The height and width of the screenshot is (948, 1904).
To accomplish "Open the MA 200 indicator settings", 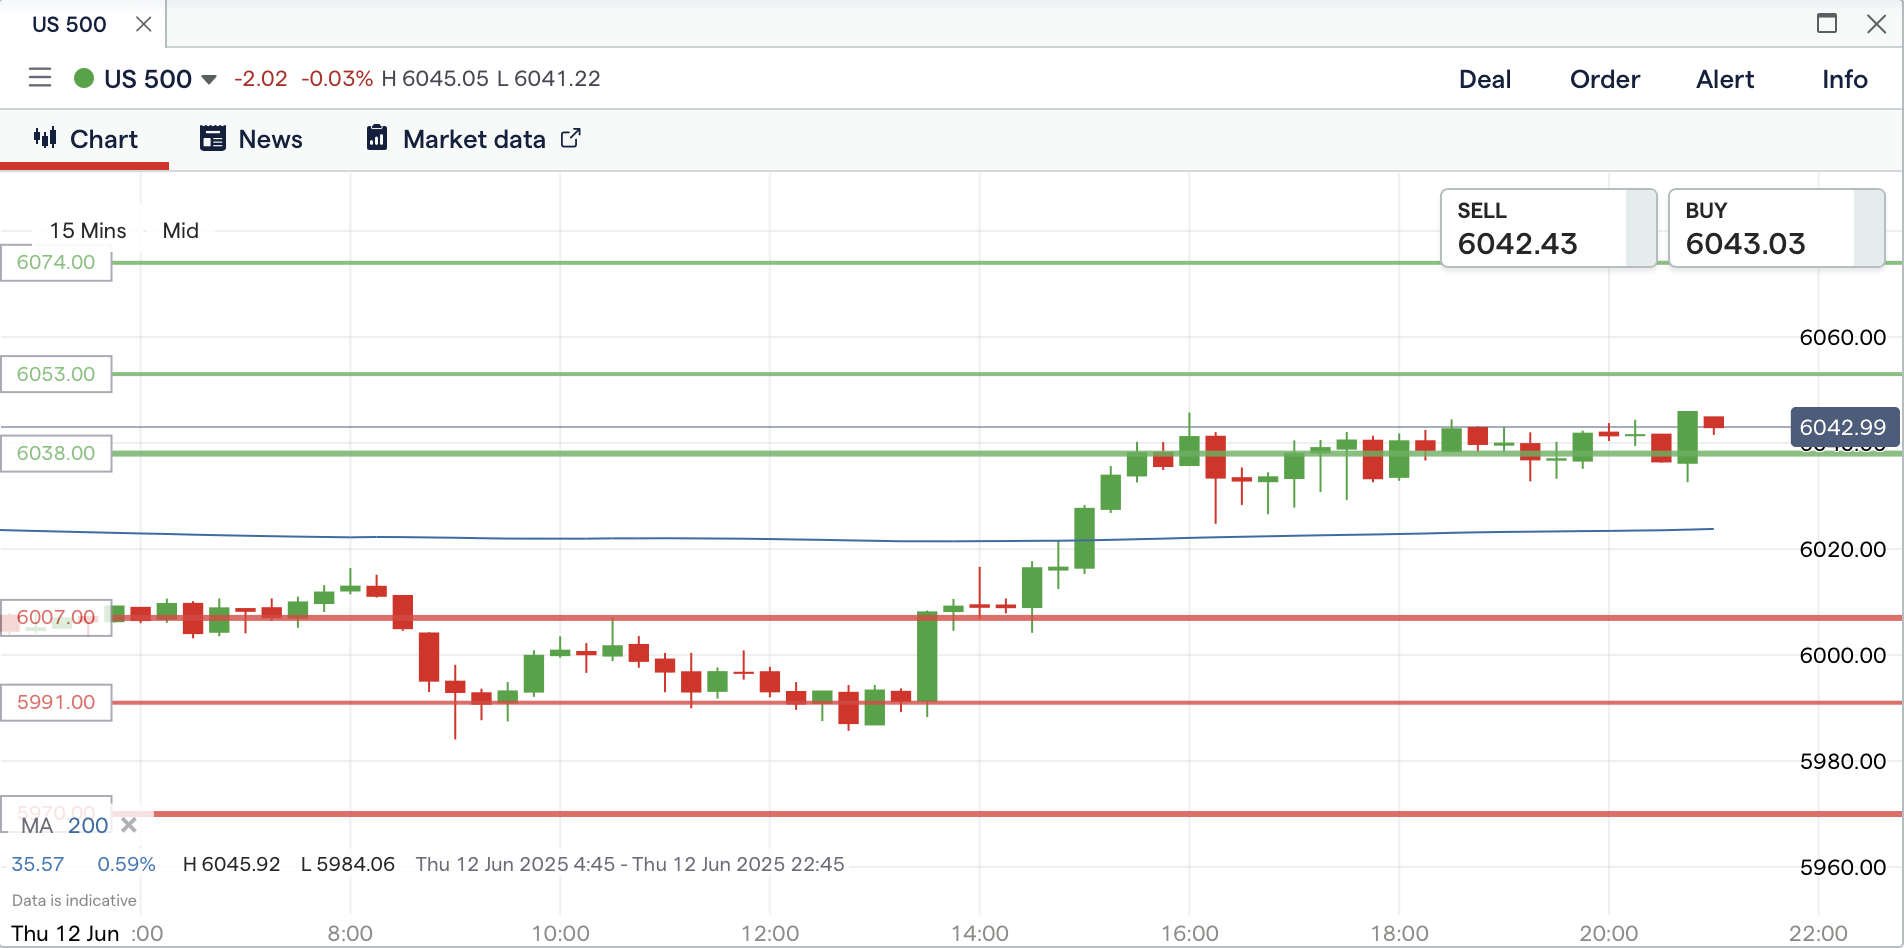I will 64,825.
